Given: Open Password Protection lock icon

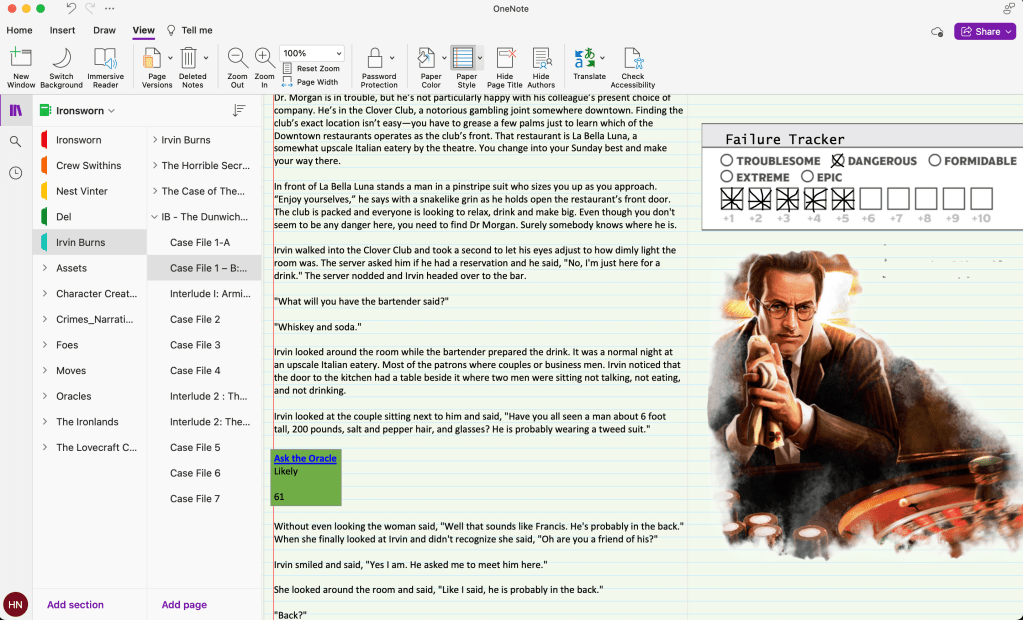Looking at the screenshot, I should 374,59.
